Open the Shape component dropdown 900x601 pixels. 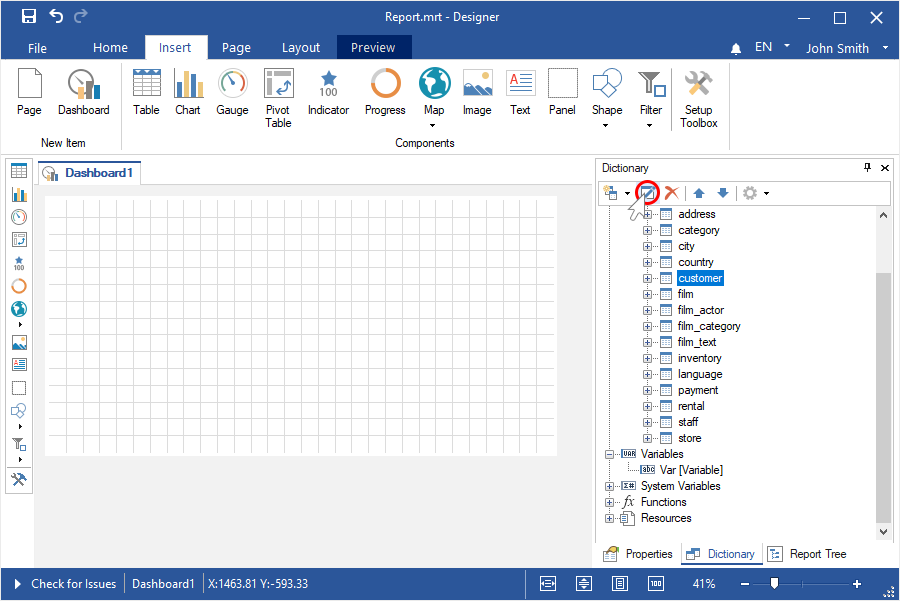606,125
